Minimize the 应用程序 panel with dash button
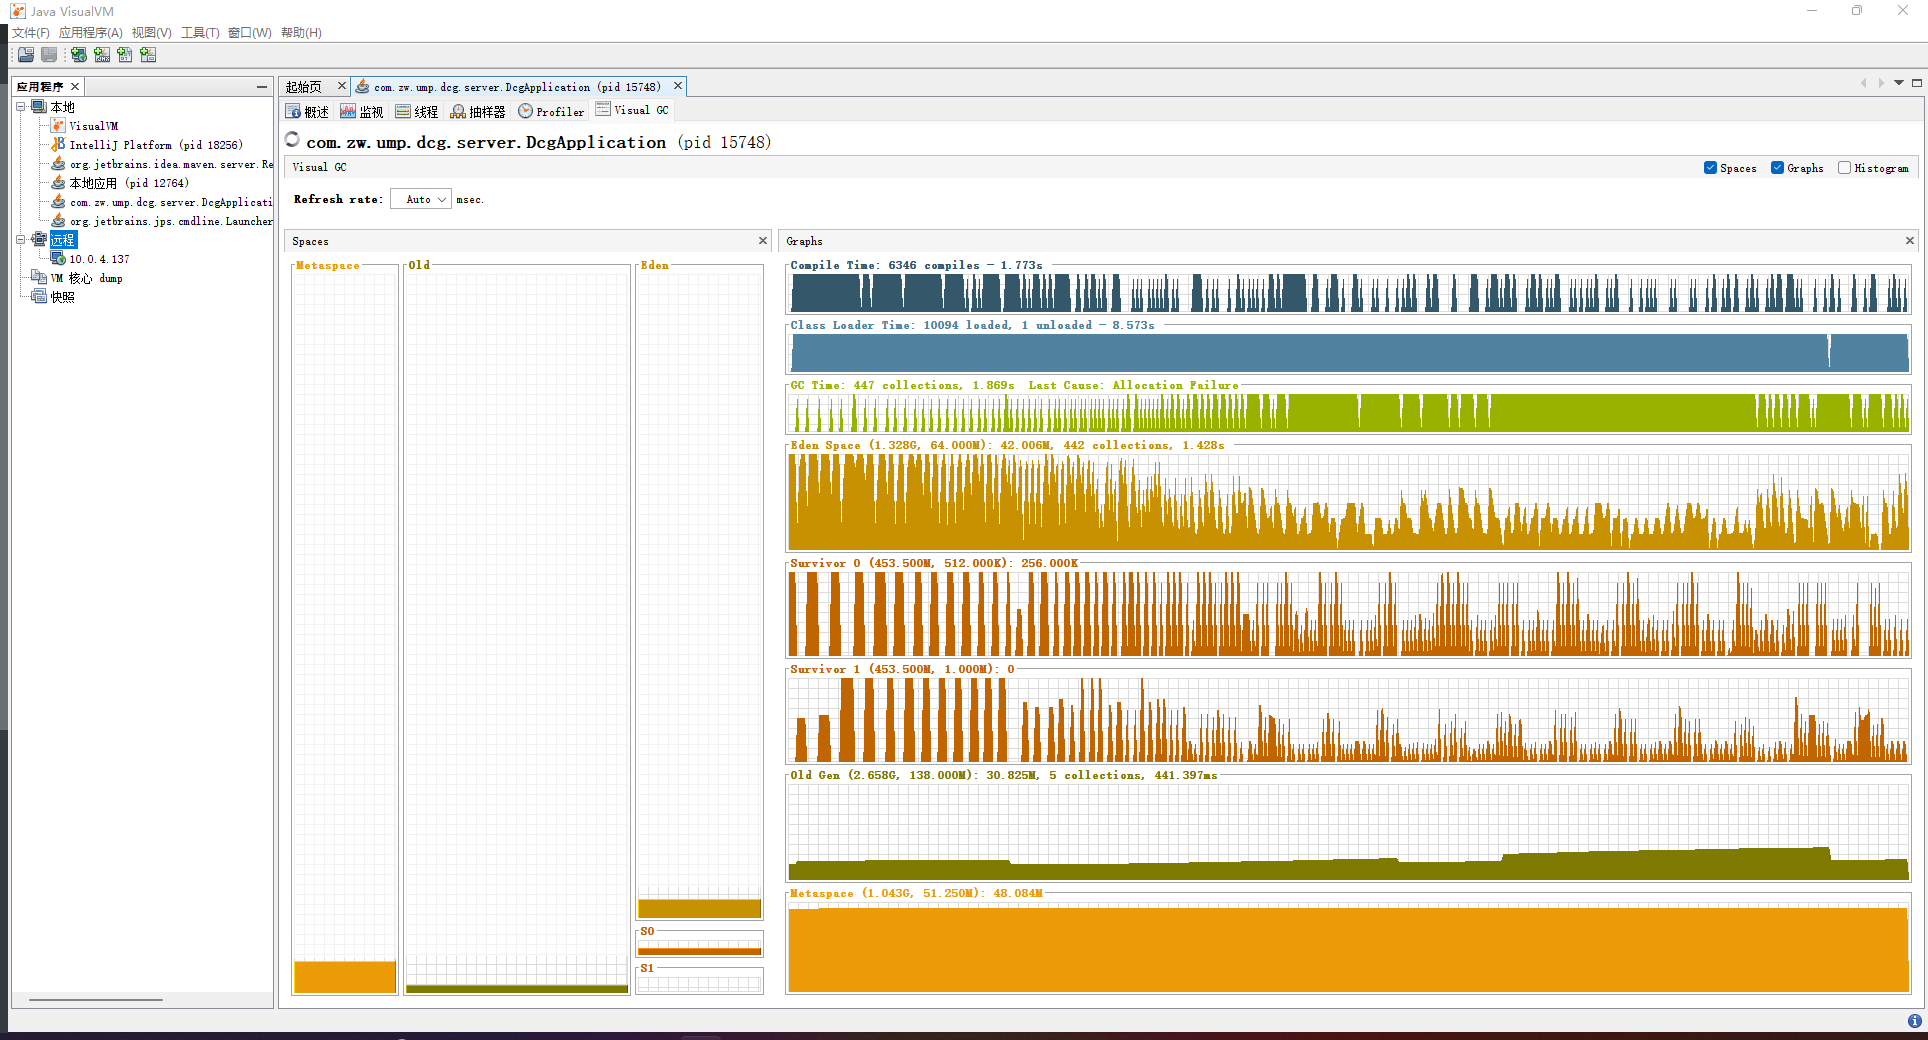 pyautogui.click(x=262, y=87)
